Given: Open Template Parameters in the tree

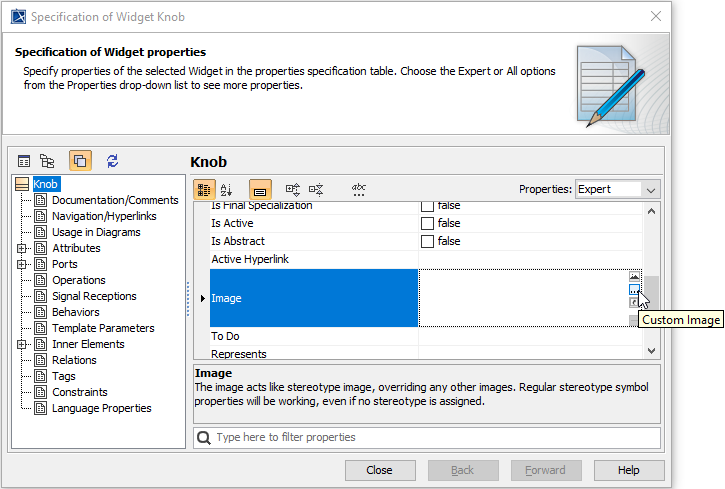Looking at the screenshot, I should [103, 328].
